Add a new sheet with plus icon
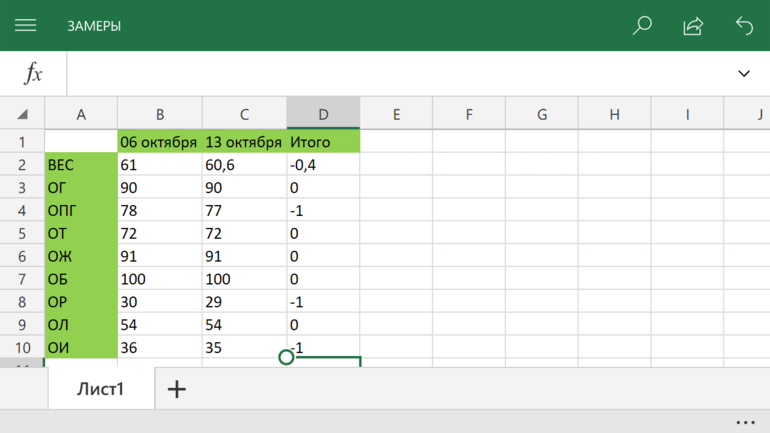Viewport: 770px width, 433px height. [x=177, y=389]
